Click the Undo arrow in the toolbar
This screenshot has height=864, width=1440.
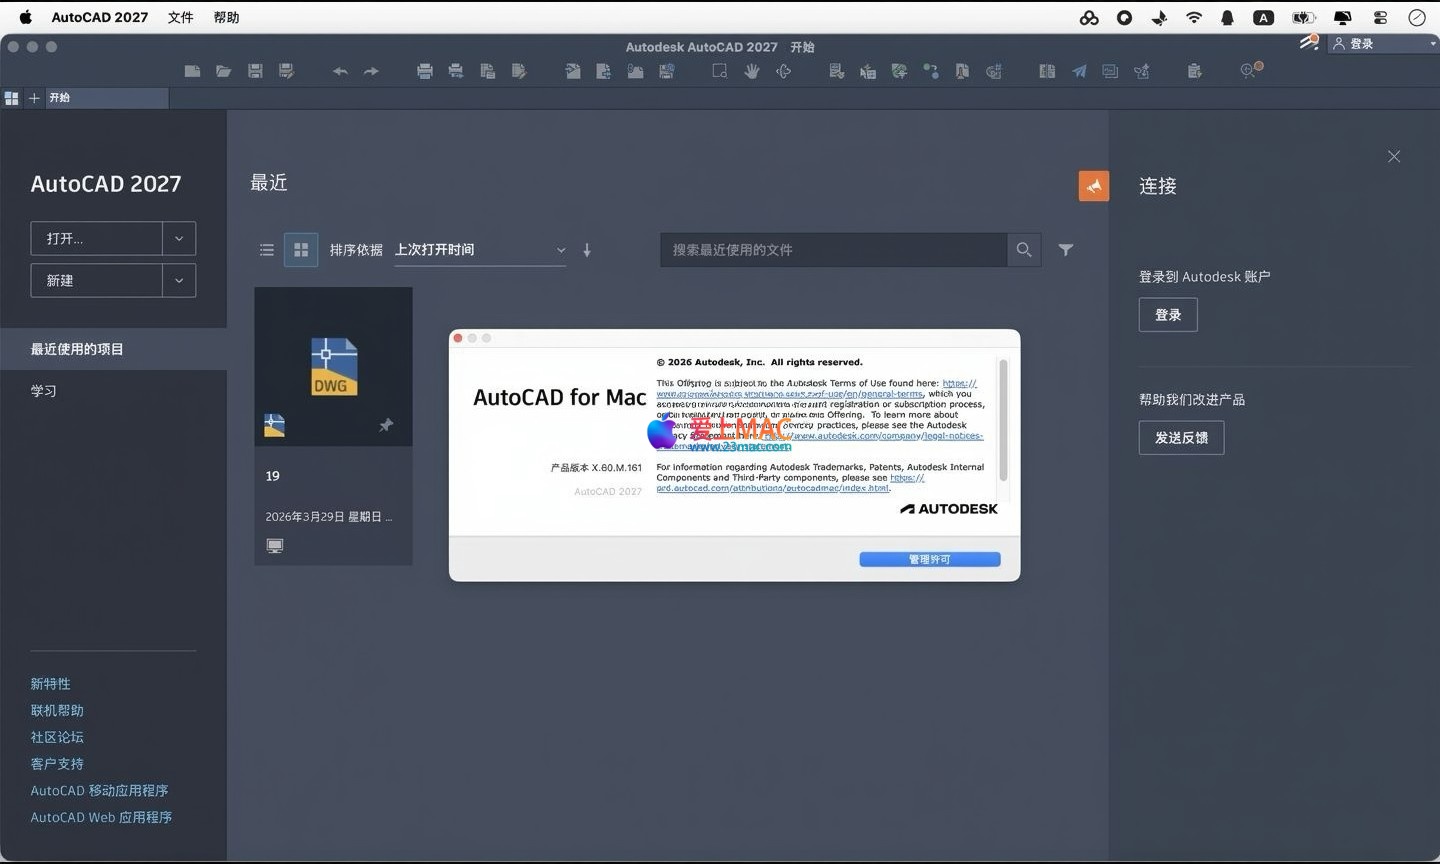[340, 71]
